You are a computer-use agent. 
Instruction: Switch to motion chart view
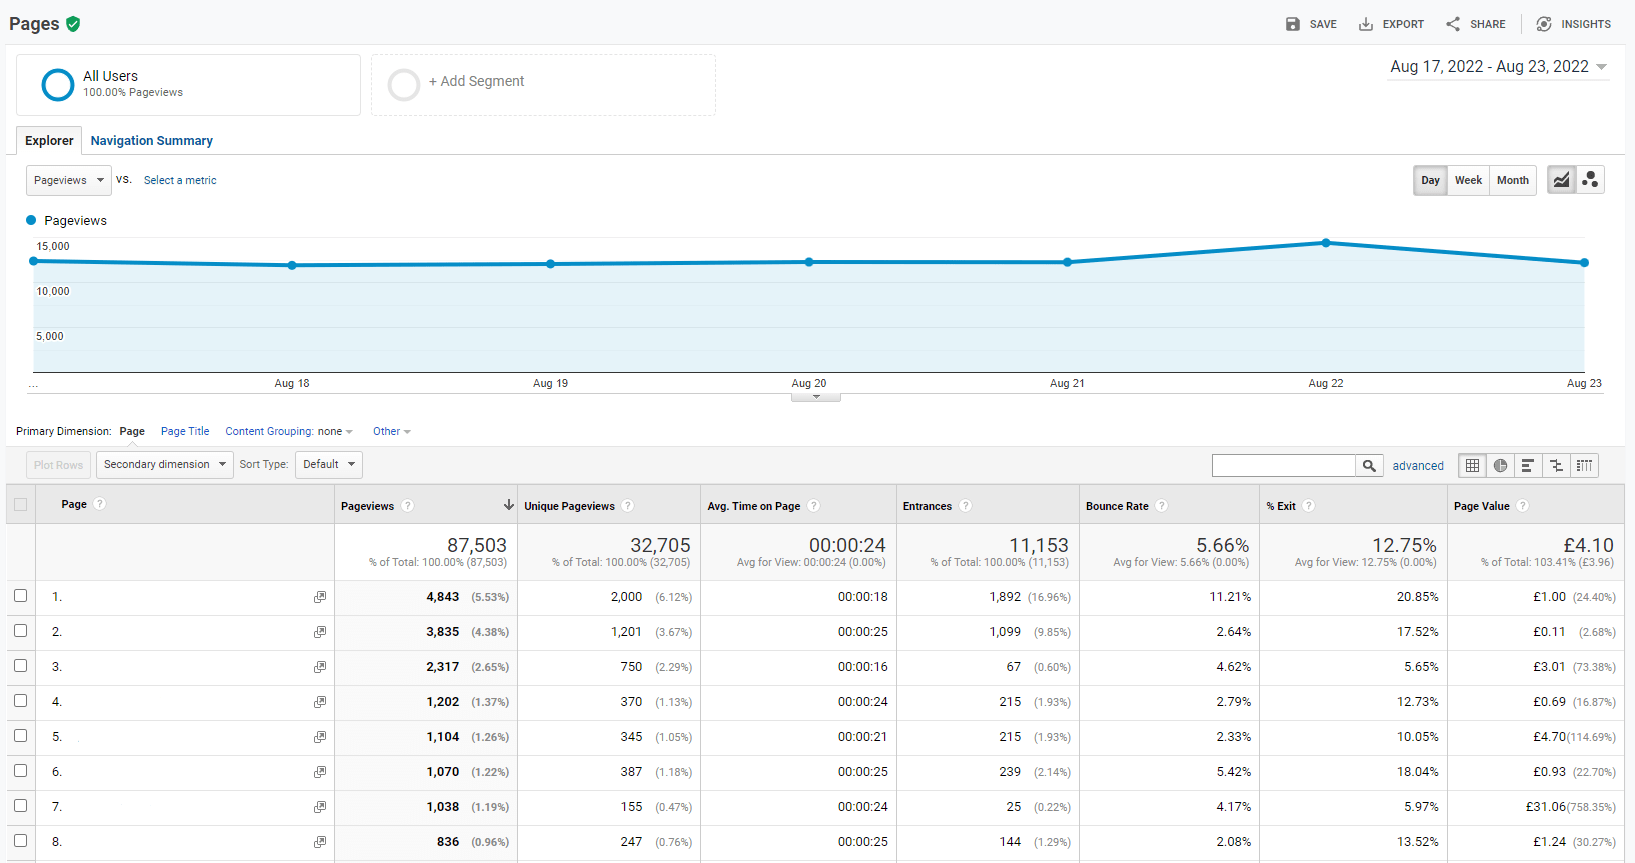pyautogui.click(x=1590, y=180)
